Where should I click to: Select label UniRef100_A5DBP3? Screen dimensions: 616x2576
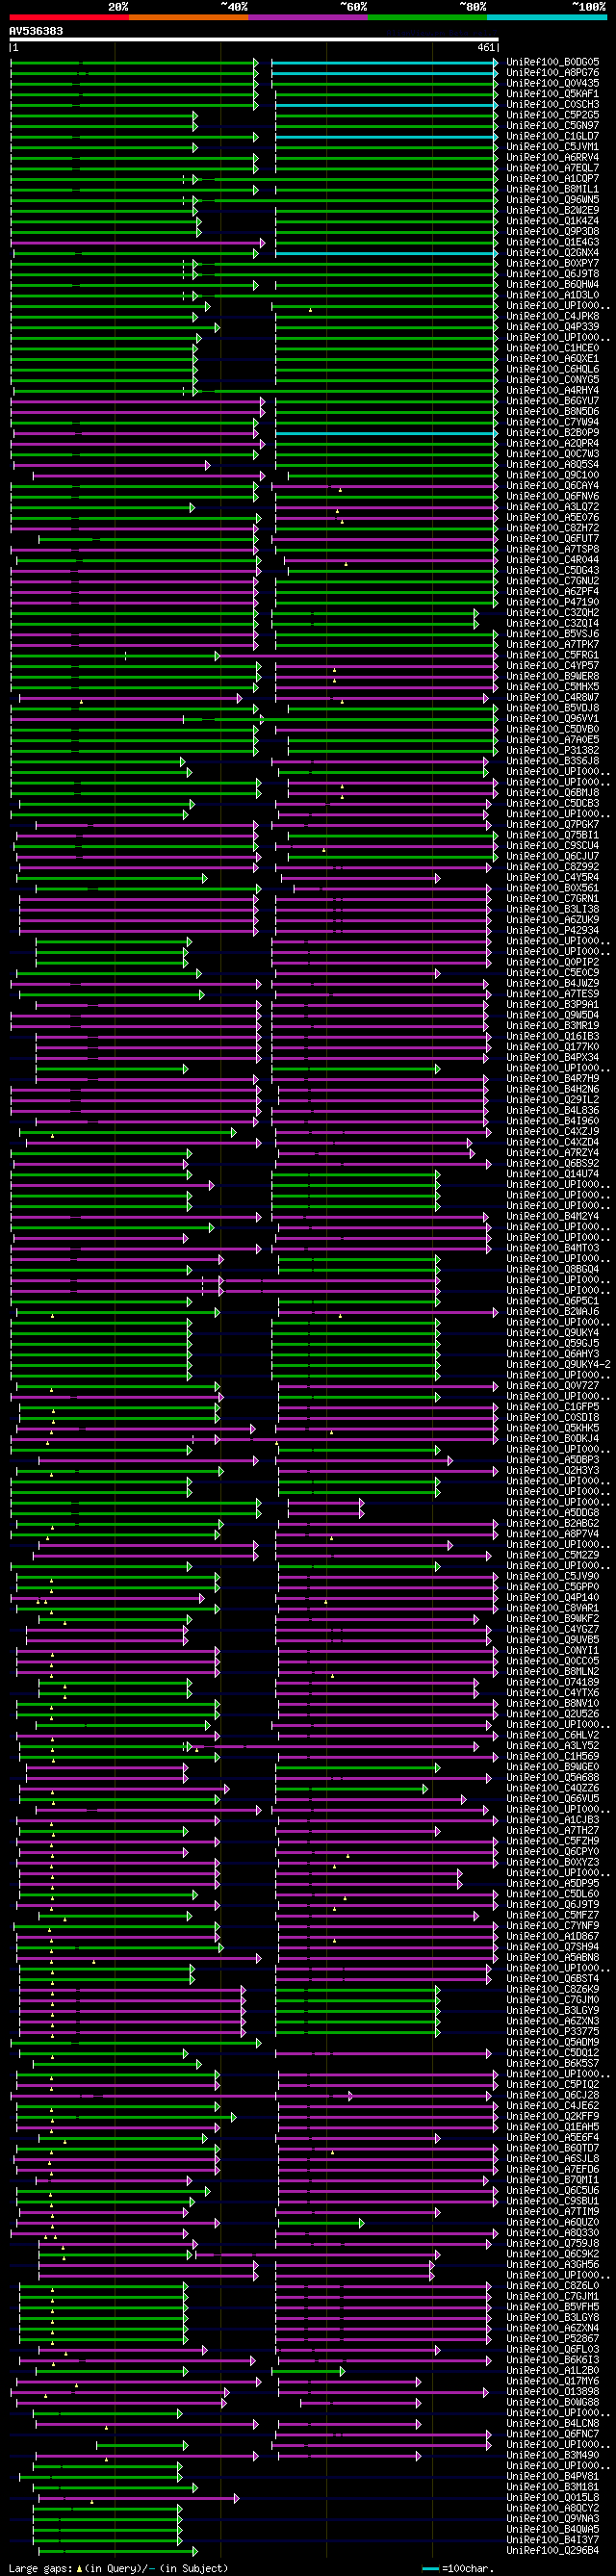click(553, 1461)
